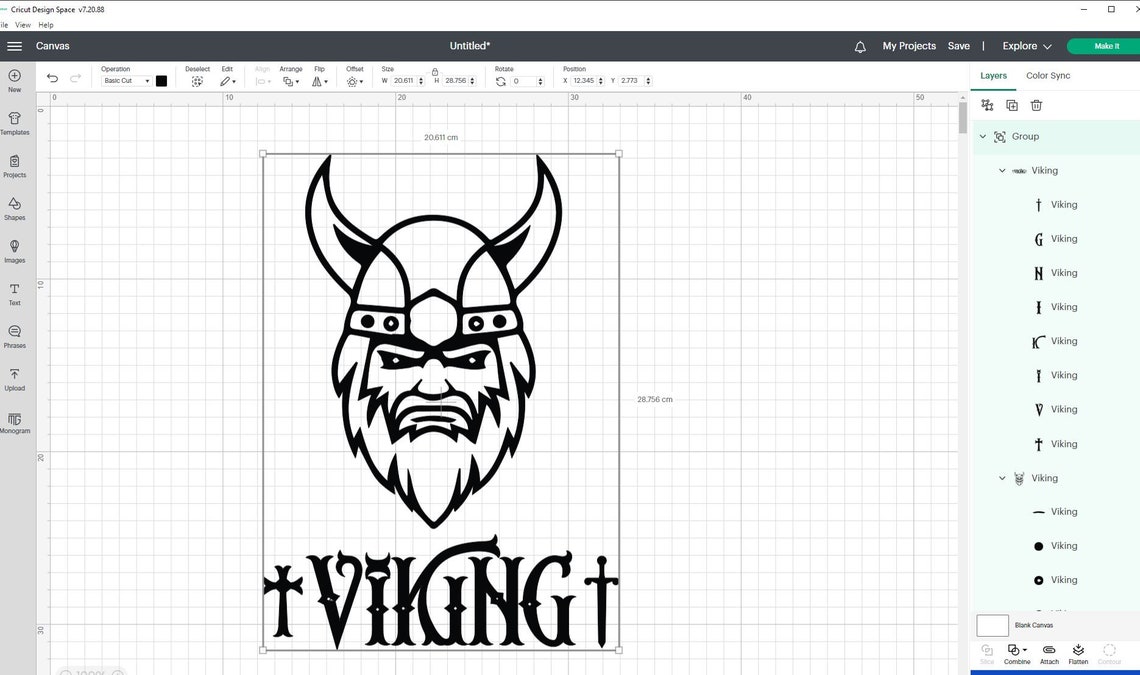Click the W size input field

(404, 81)
